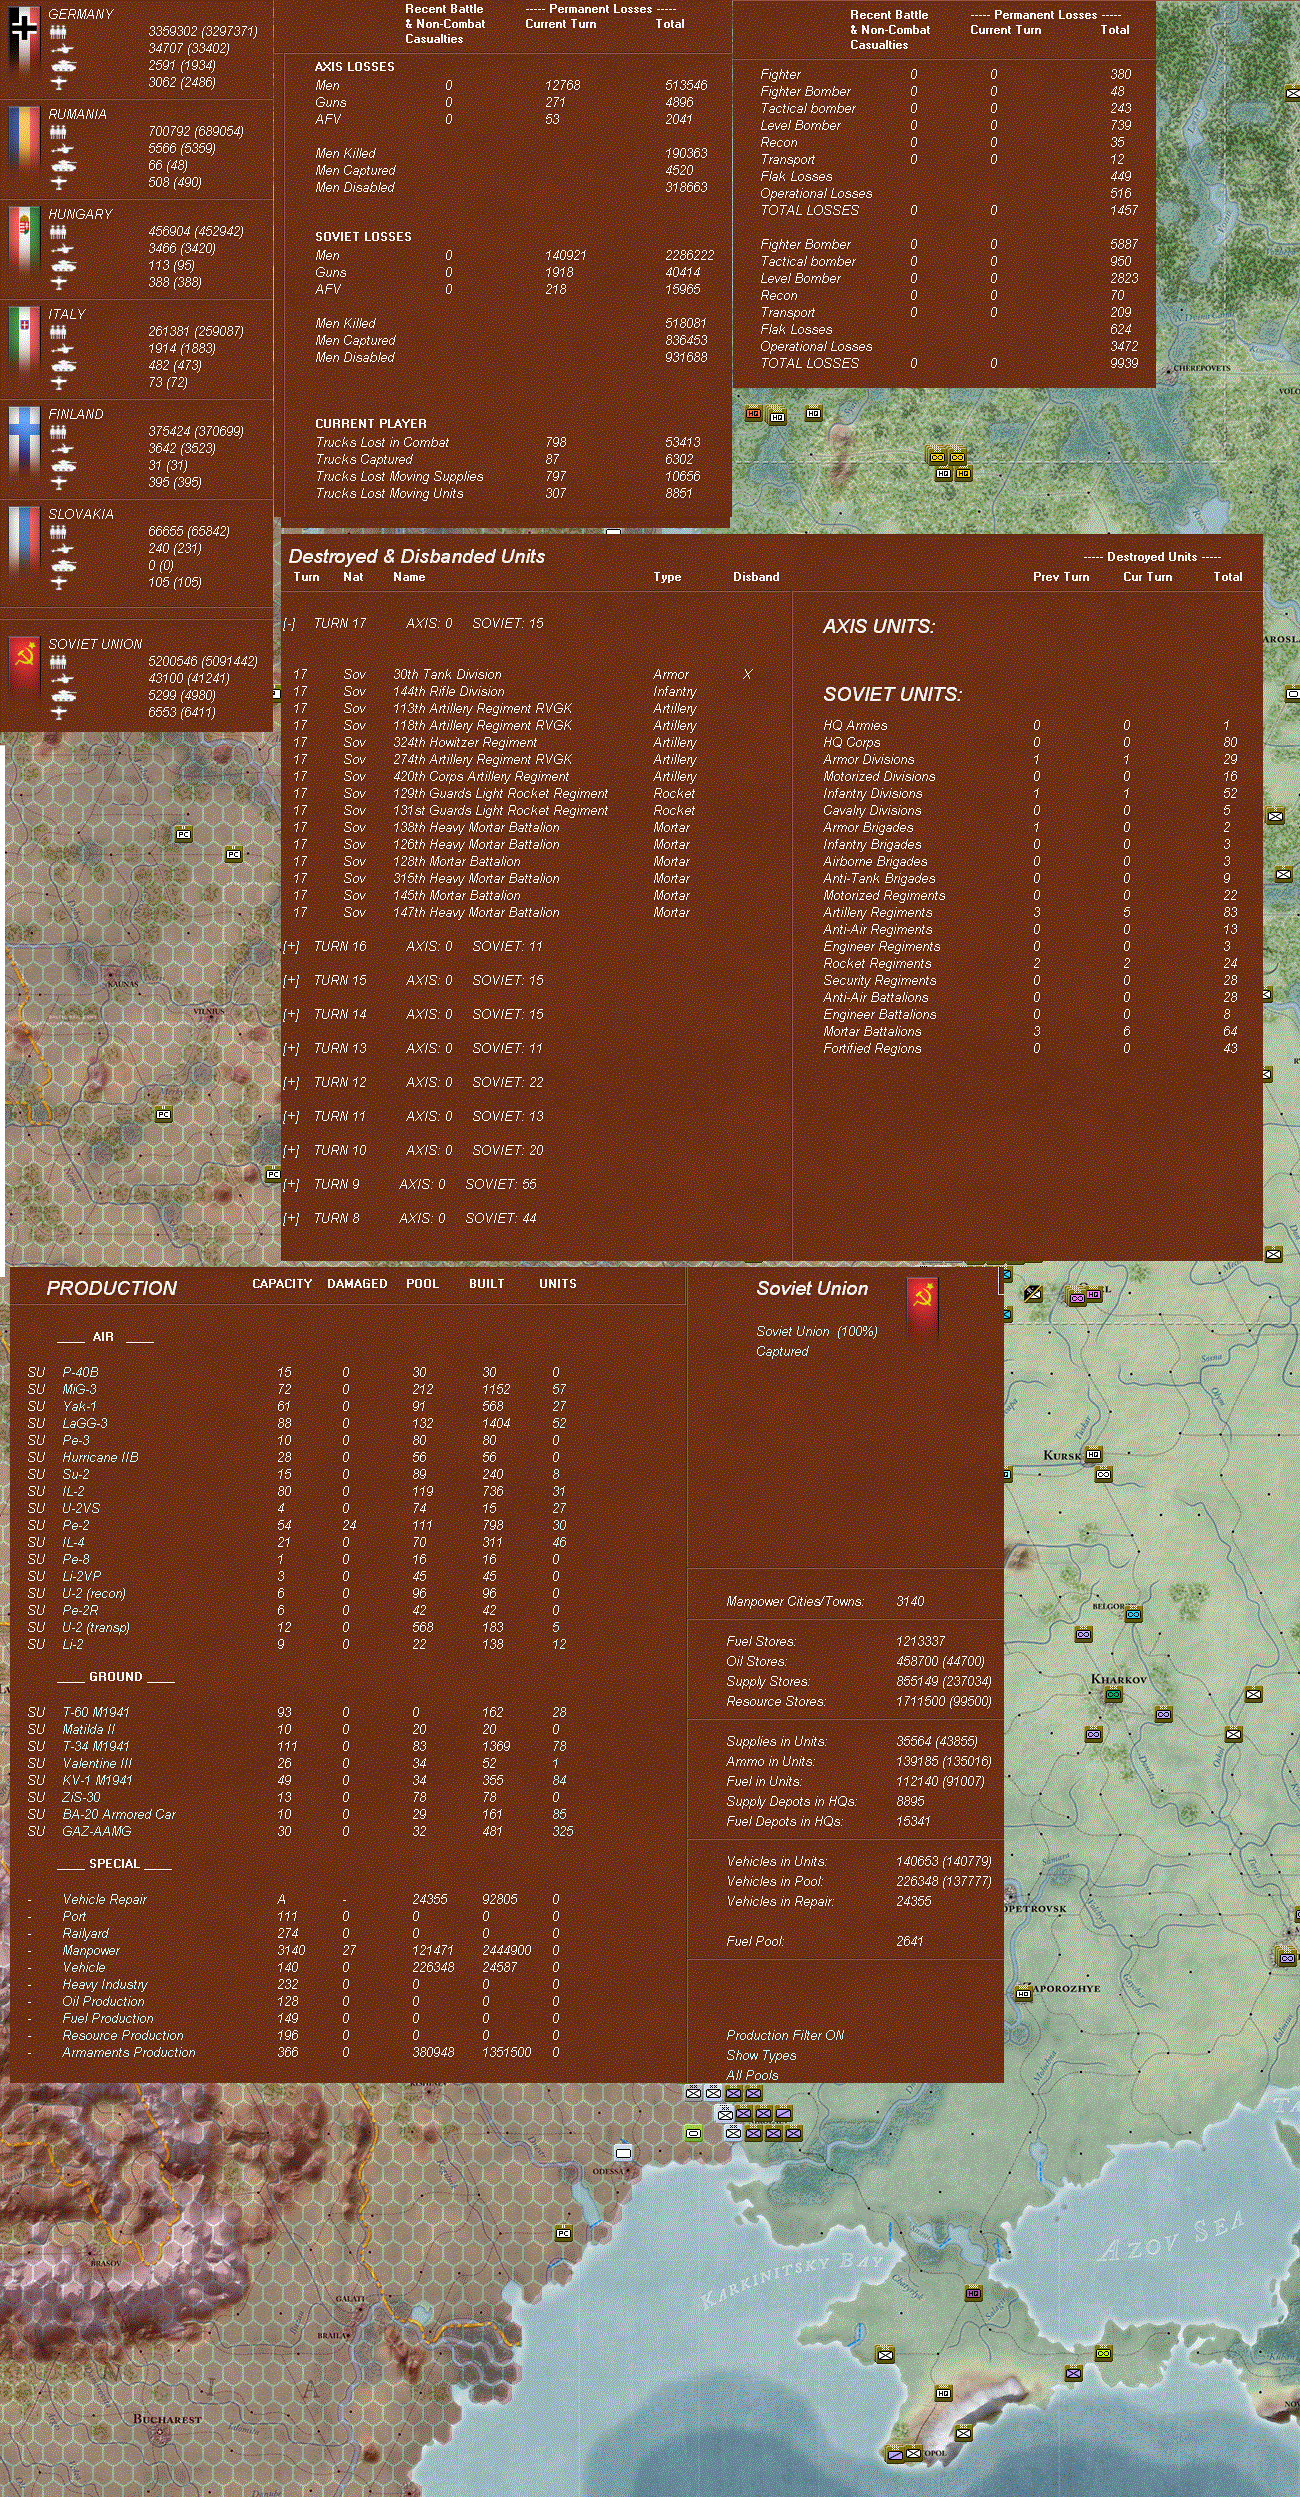This screenshot has height=2497, width=1300.
Task: Expand the TURN 8 row
Action: point(291,1219)
